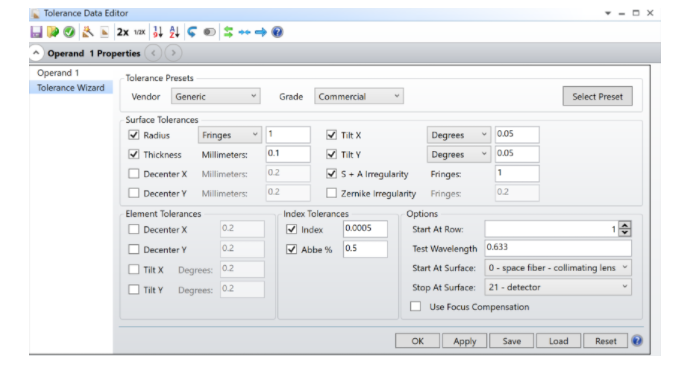This screenshot has width=674, height=368.
Task: Enable the surface Decenter X checkbox
Action: pyautogui.click(x=134, y=174)
